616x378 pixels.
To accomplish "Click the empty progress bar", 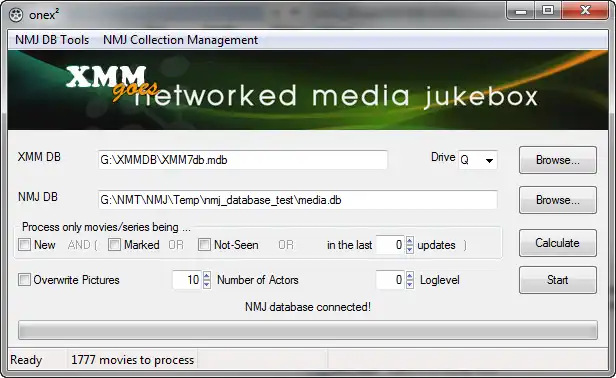I will point(308,330).
